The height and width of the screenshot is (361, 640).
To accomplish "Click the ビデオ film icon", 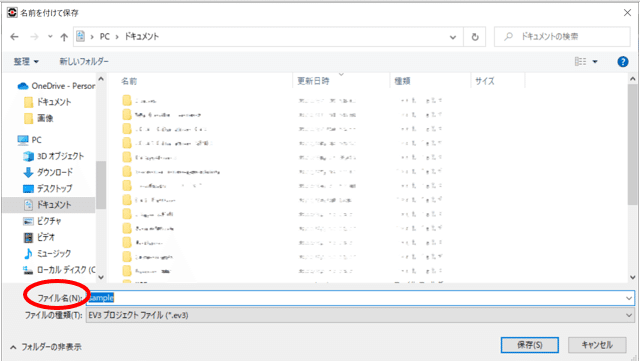I will click(28, 237).
